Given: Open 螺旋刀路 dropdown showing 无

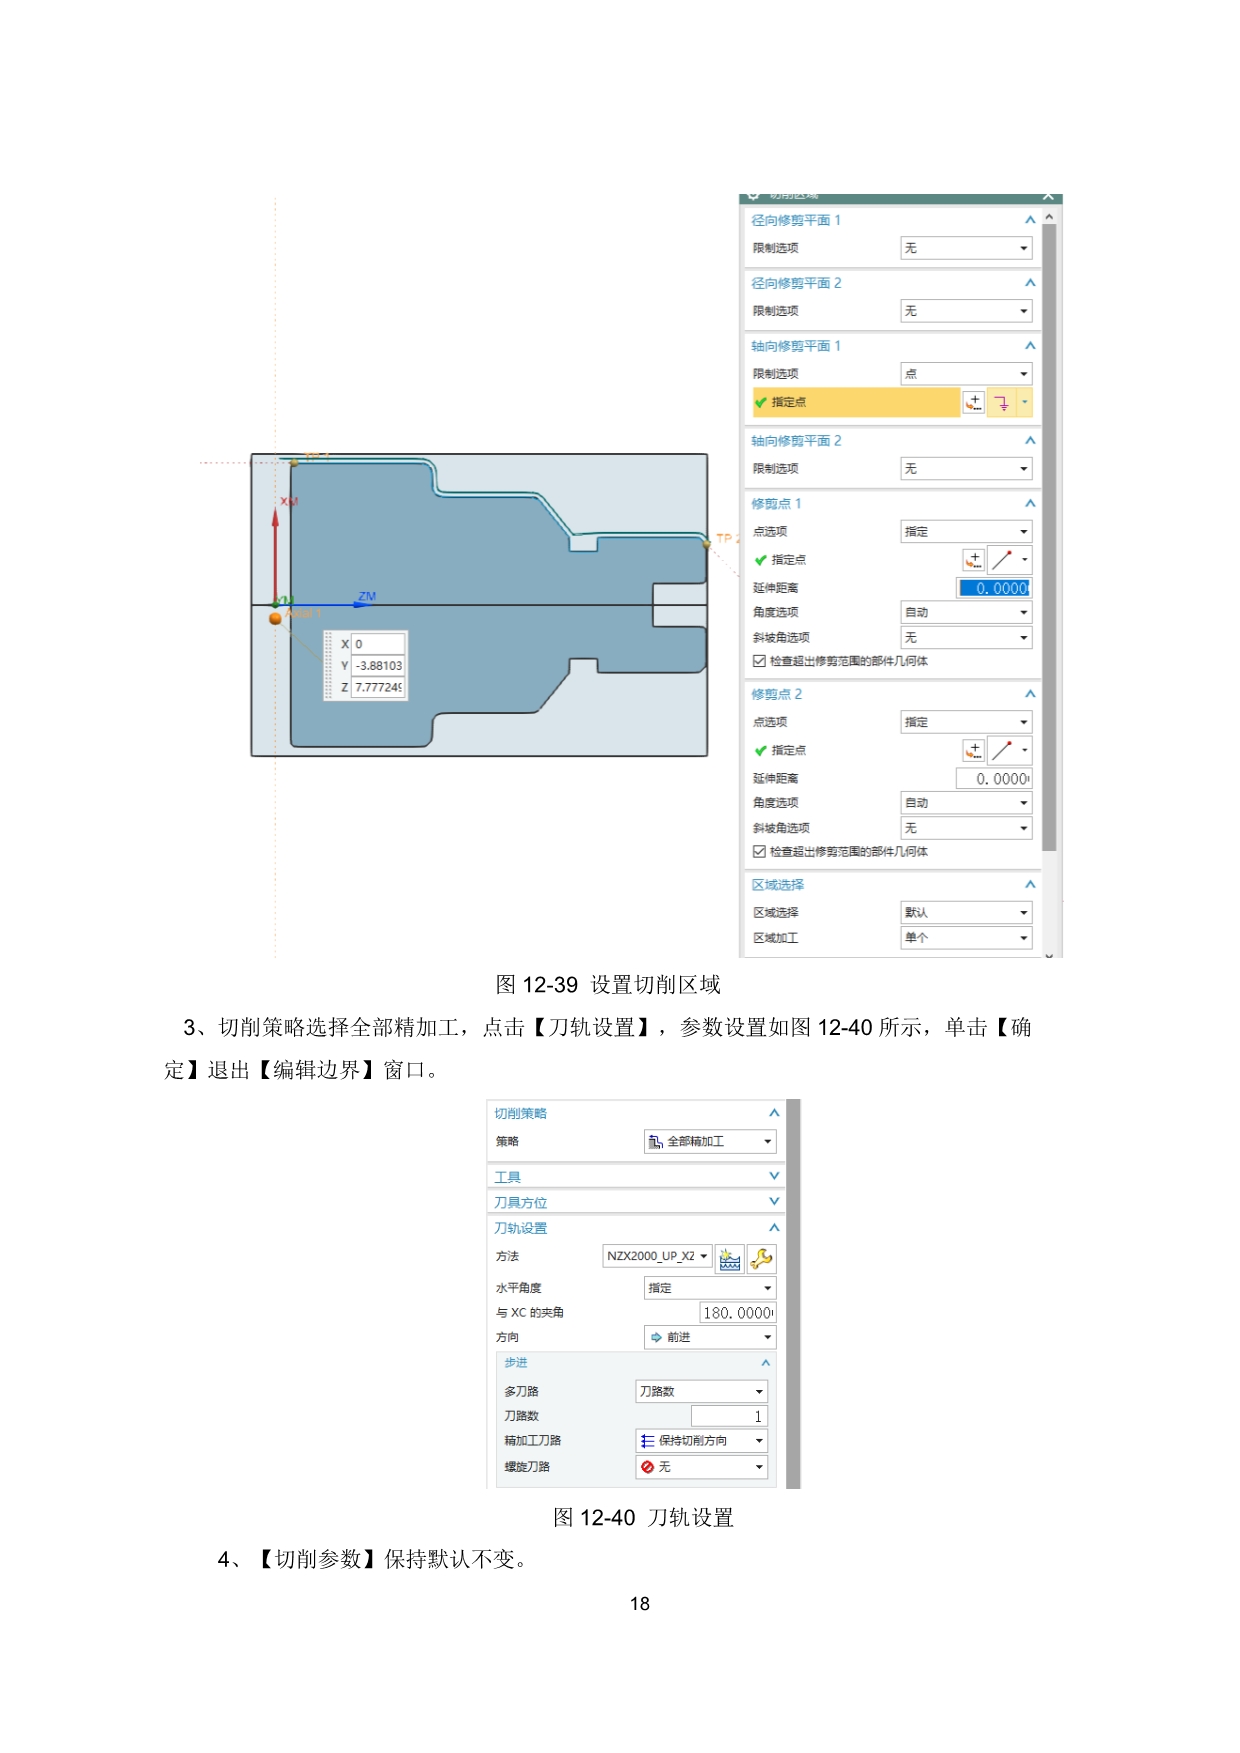Looking at the screenshot, I should tap(701, 1467).
